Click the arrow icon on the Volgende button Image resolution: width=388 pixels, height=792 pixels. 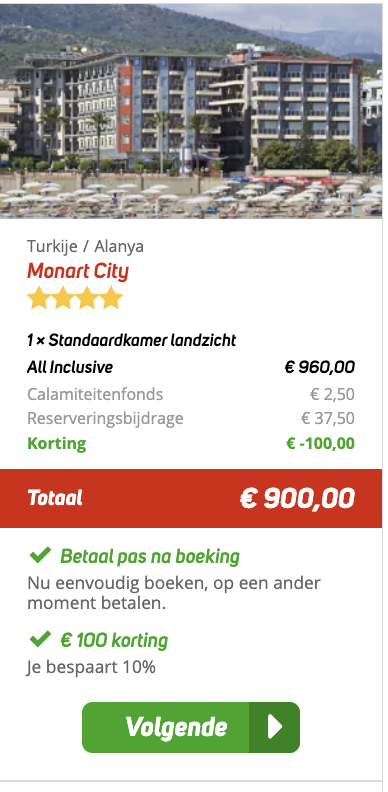pyautogui.click(x=275, y=727)
